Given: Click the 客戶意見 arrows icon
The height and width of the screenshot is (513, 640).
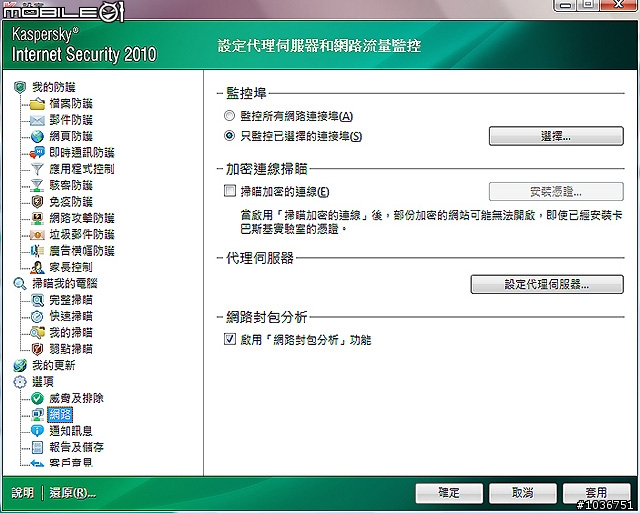Looking at the screenshot, I should pyautogui.click(x=37, y=463).
